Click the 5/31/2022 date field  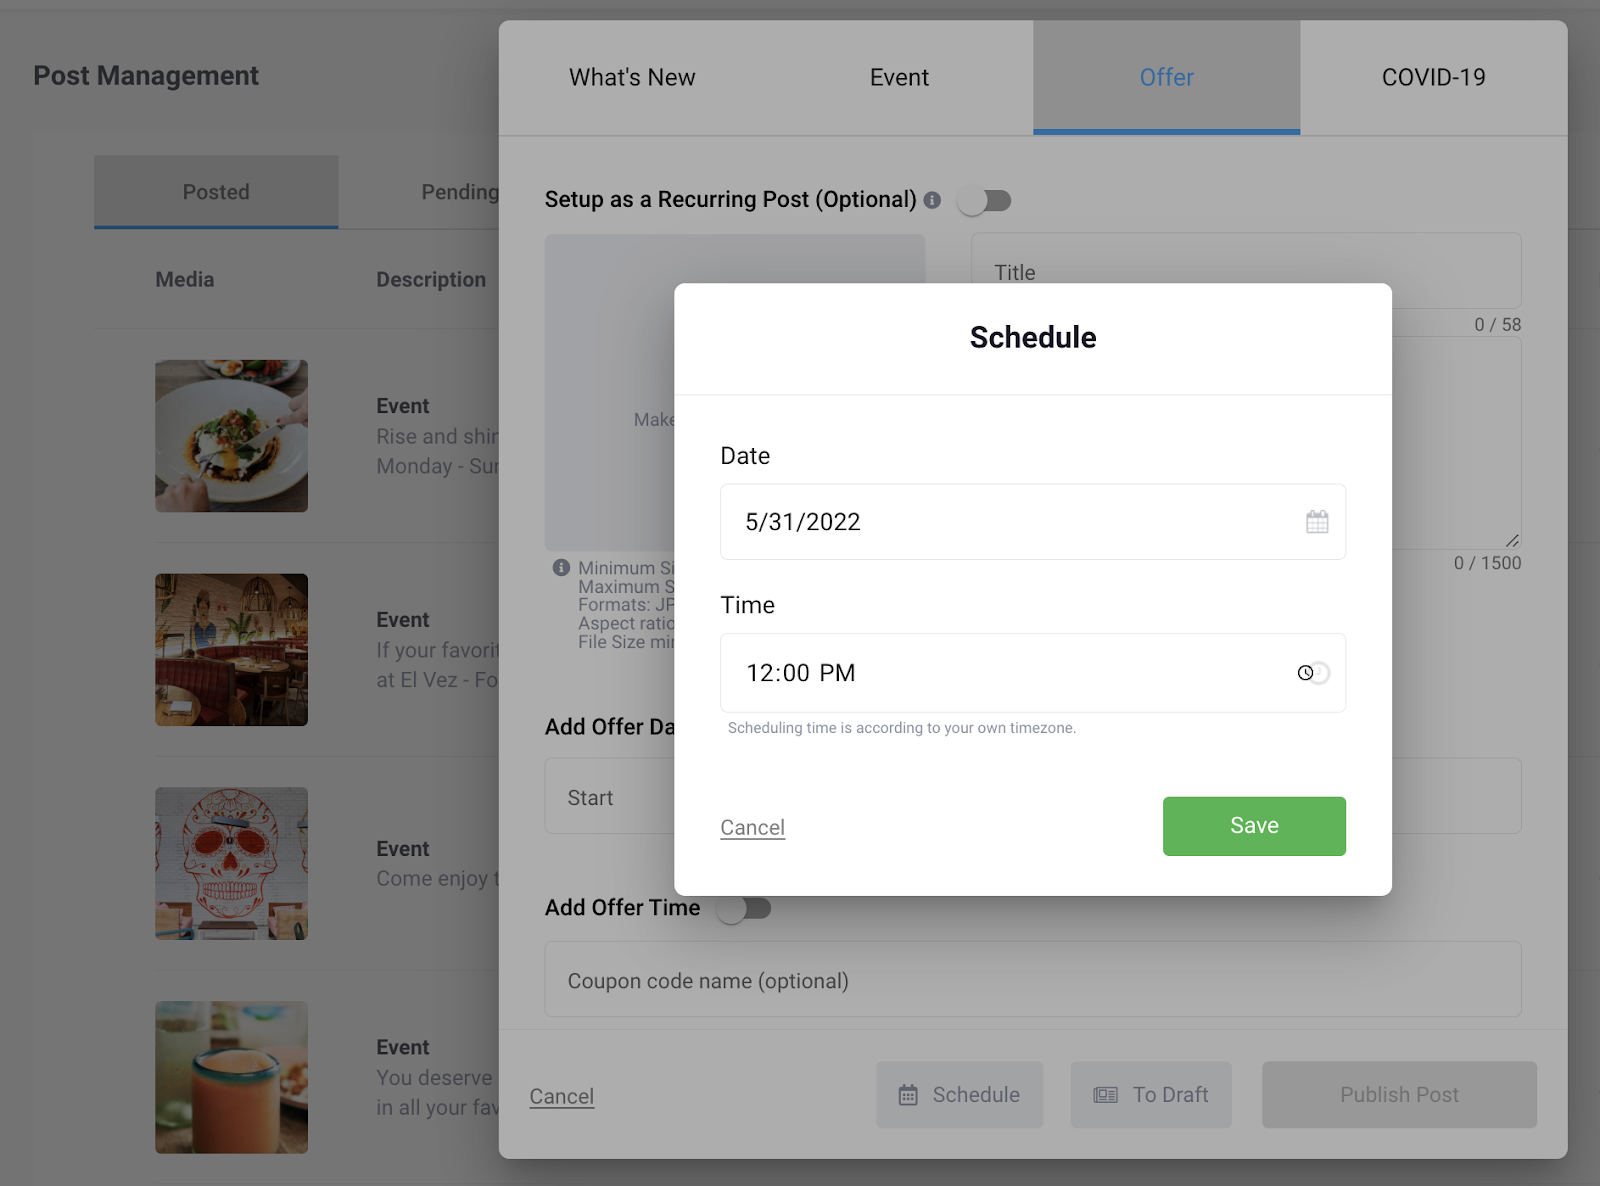pyautogui.click(x=1033, y=522)
